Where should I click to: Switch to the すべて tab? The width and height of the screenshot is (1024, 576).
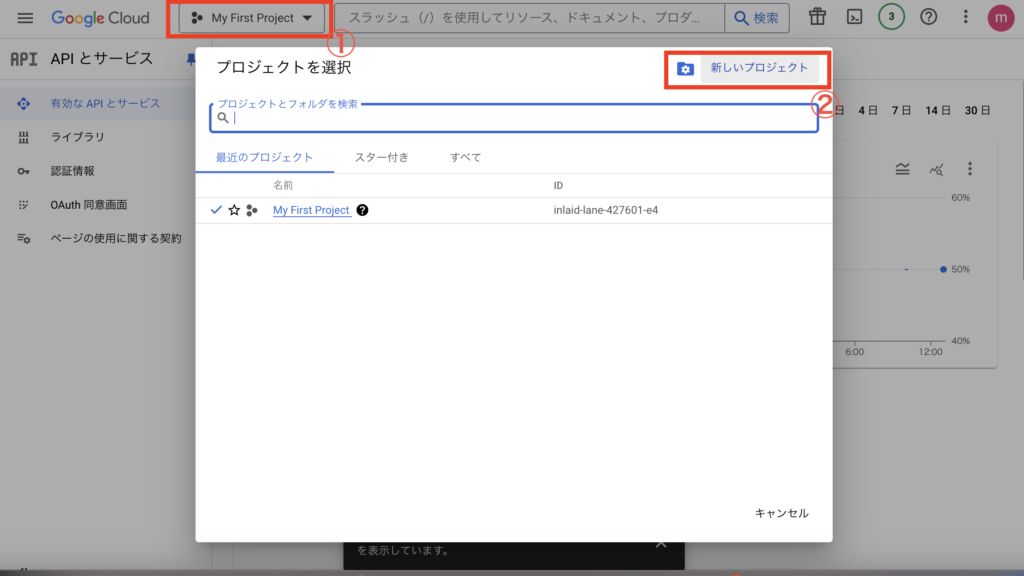[465, 157]
